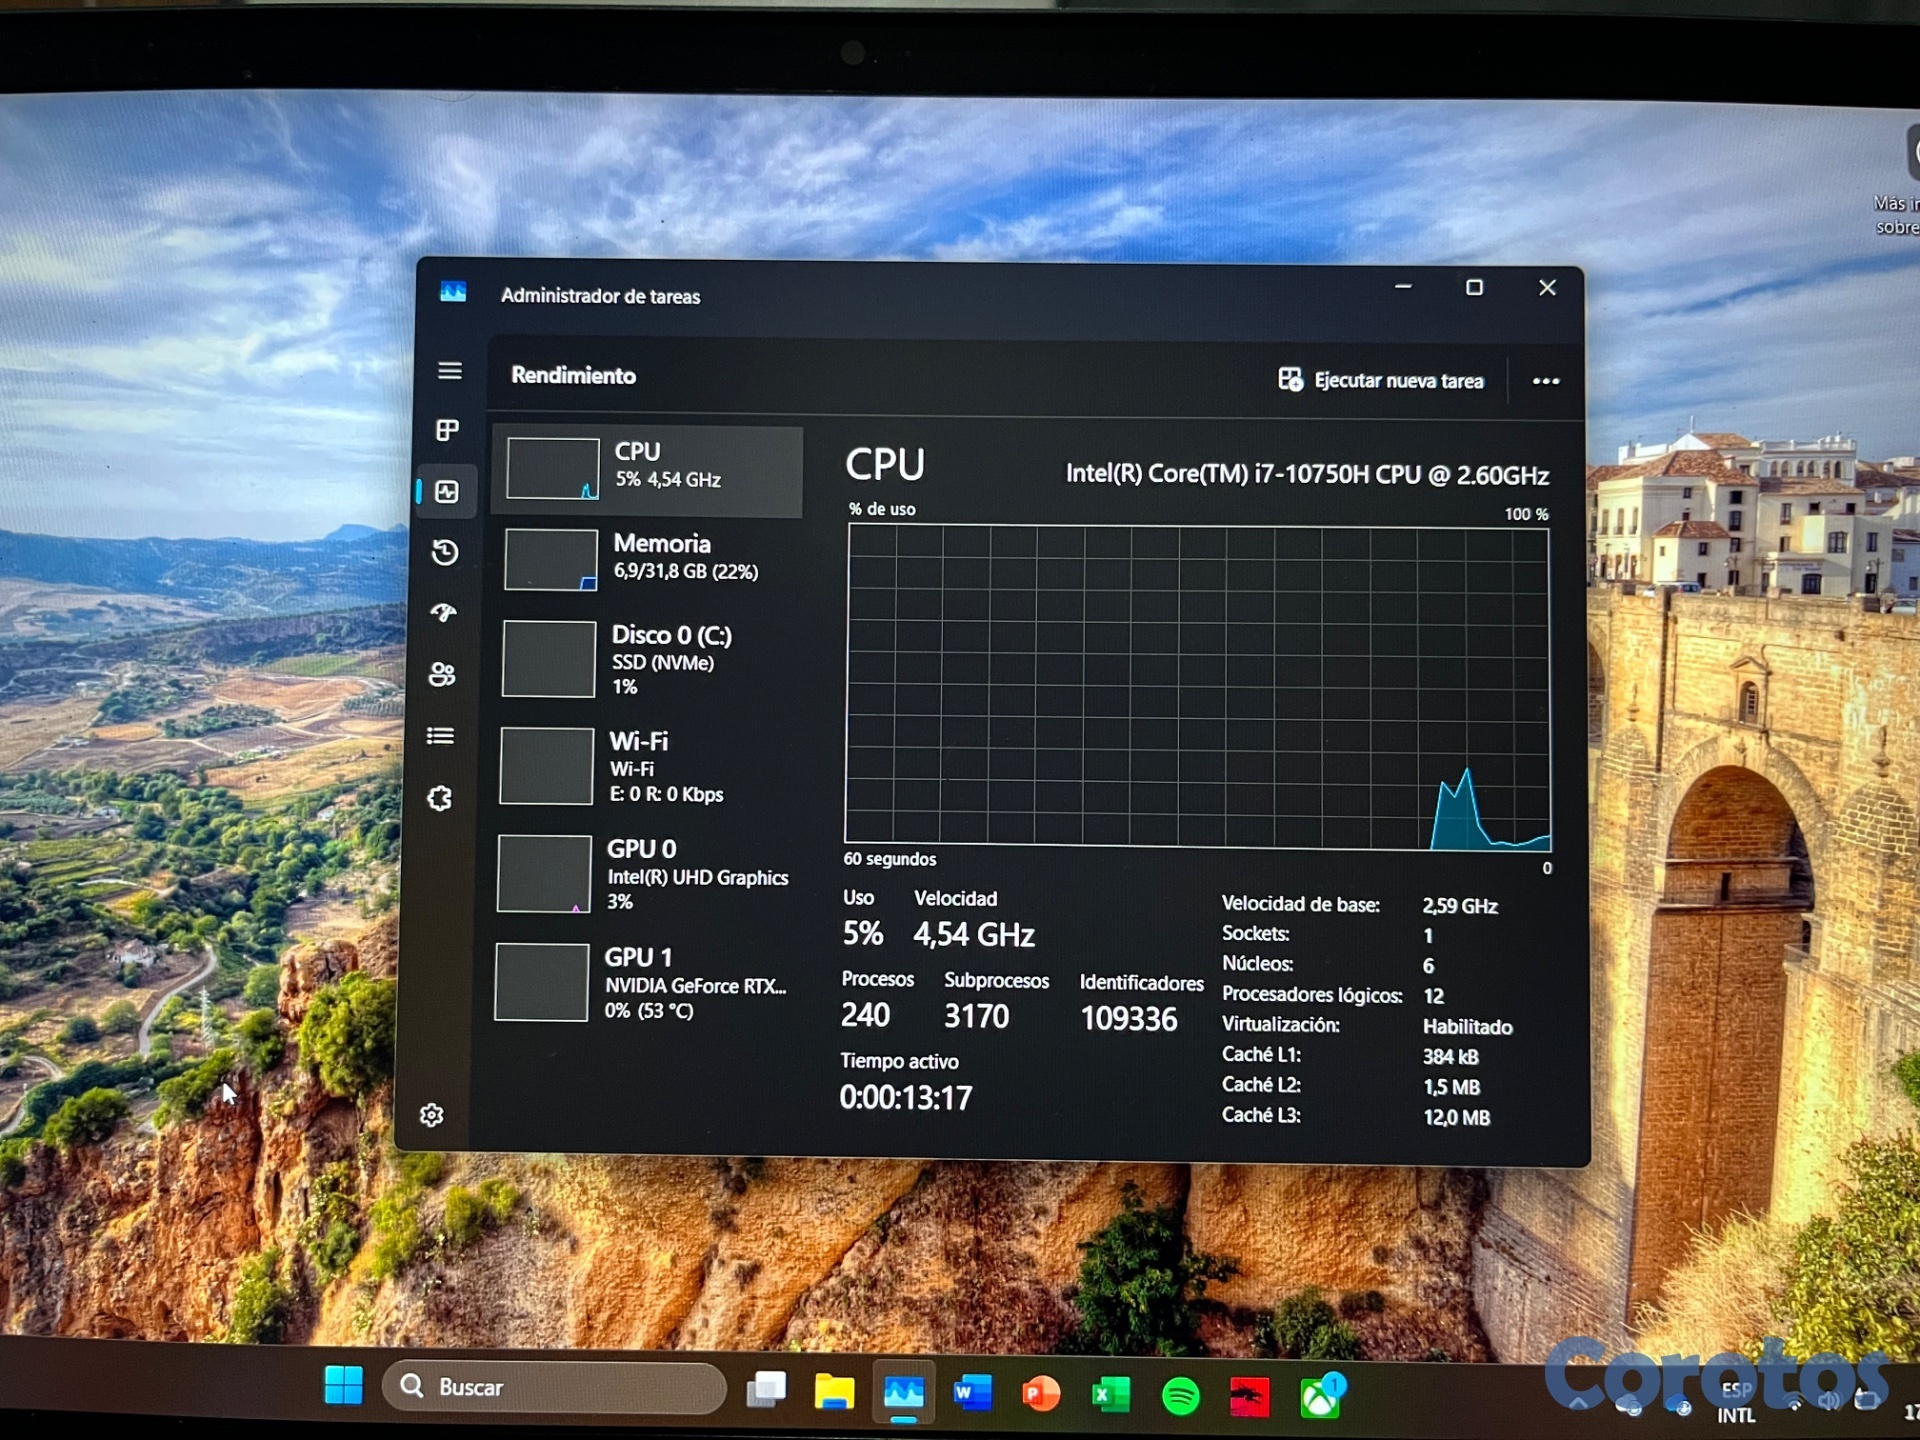
Task: Open the Startup apps icon
Action: tap(444, 612)
